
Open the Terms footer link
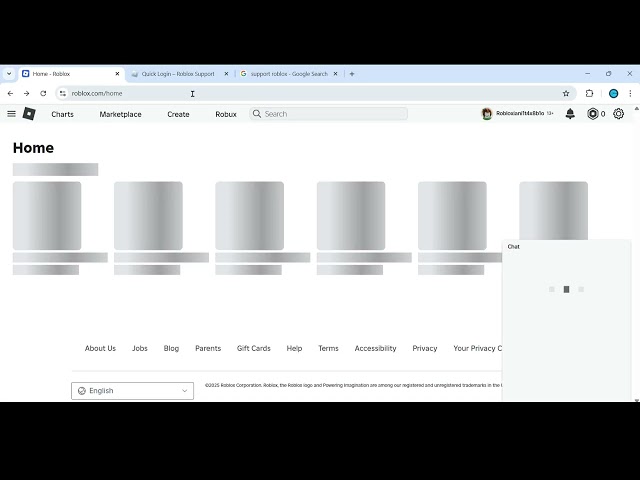click(329, 348)
